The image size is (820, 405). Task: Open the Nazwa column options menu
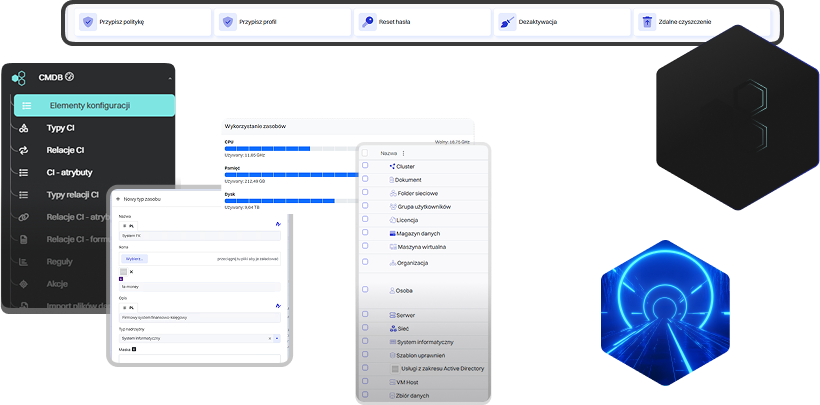click(x=403, y=153)
